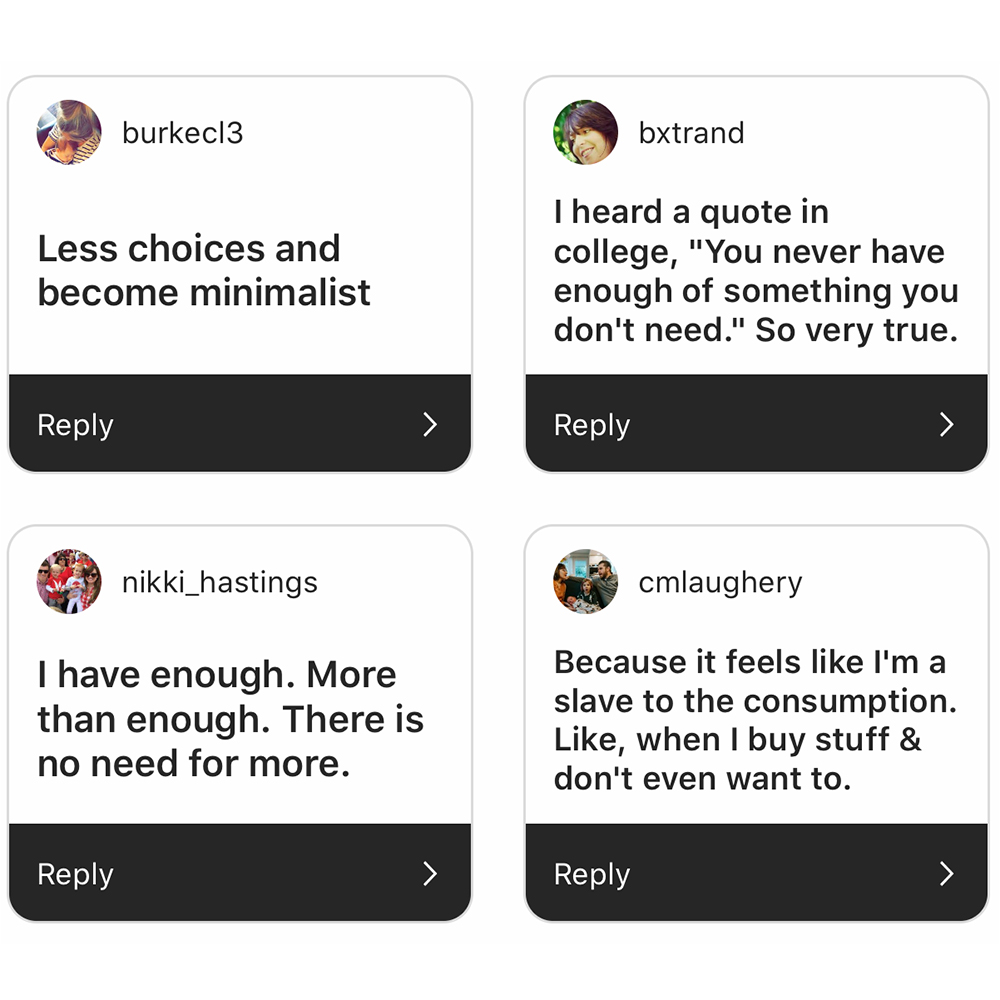Open burkecl3's profile picture

click(69, 132)
